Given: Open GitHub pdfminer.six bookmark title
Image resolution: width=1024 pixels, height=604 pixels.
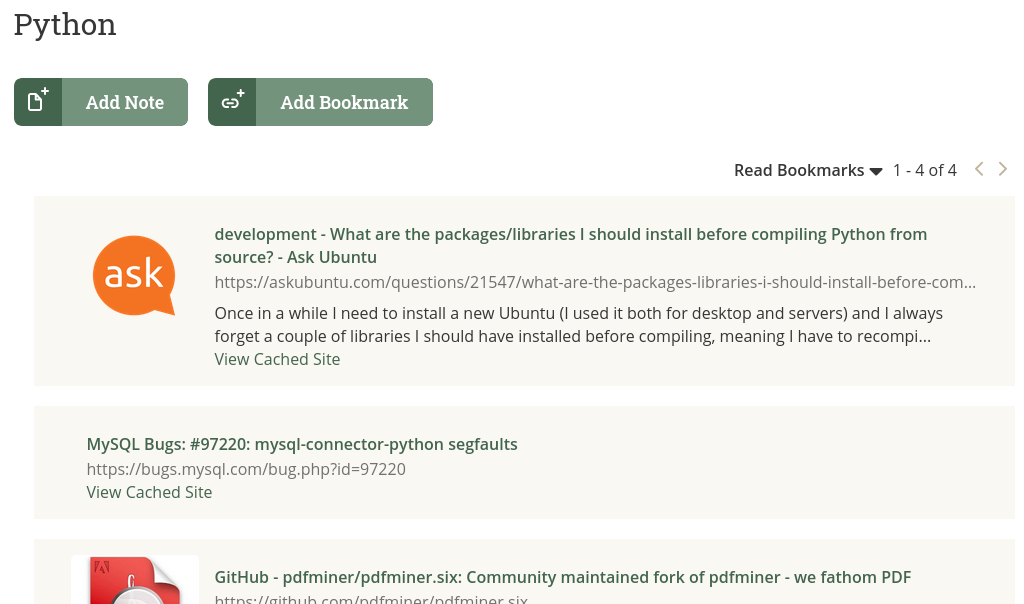Looking at the screenshot, I should click(x=562, y=577).
